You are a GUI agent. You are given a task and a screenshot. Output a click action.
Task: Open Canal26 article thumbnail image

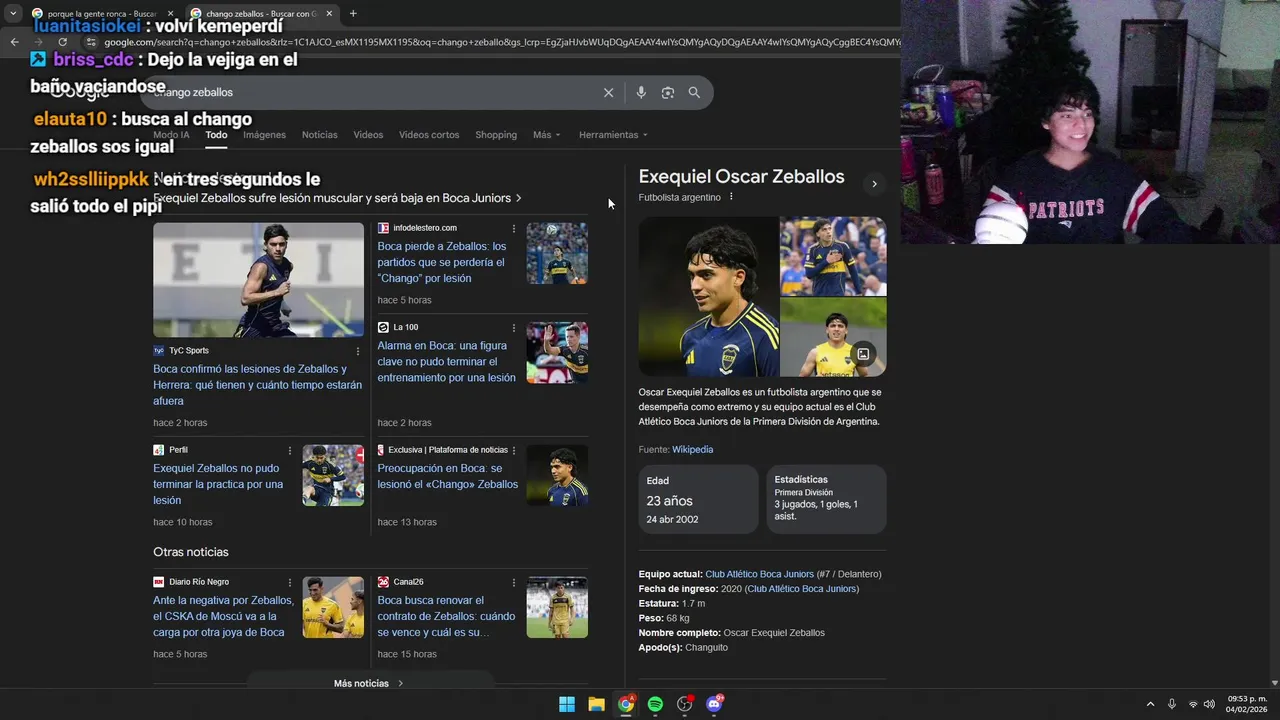557,607
